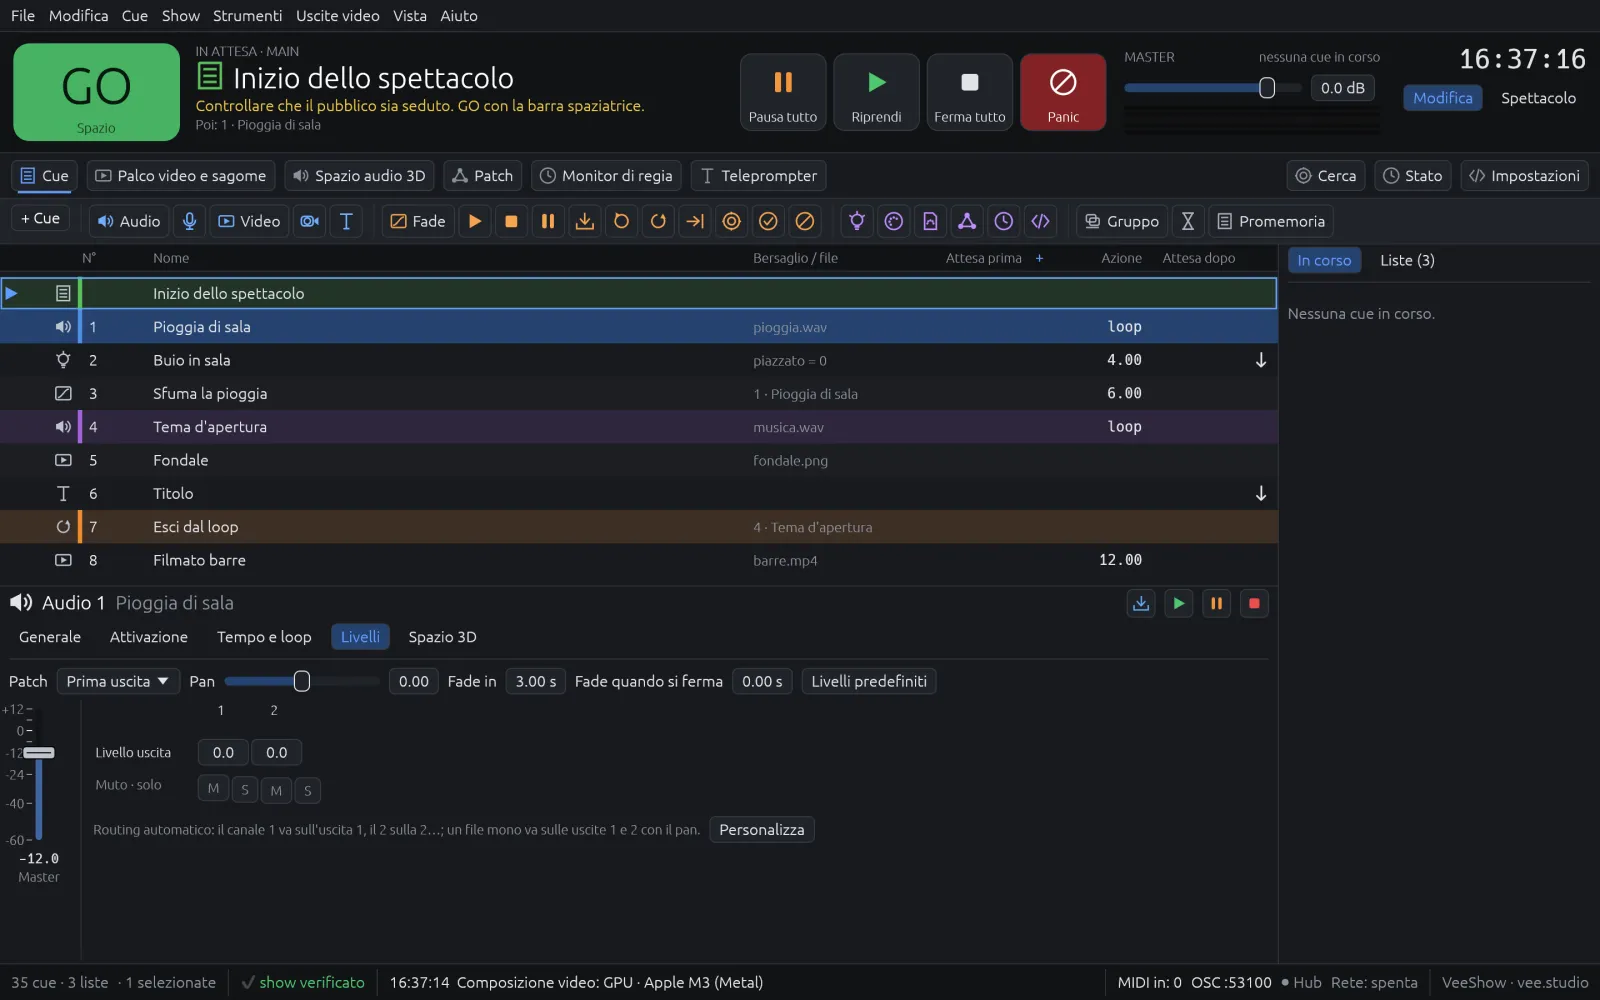1600x1000 pixels.
Task: Toggle mute on output channel 2
Action: [276, 790]
